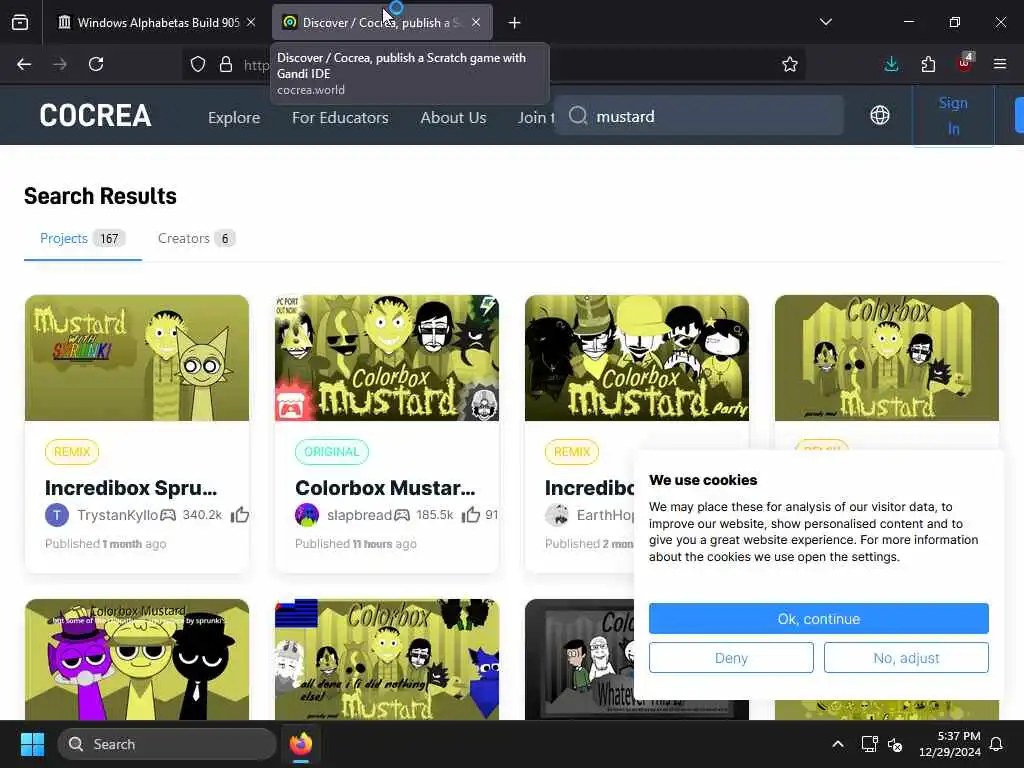Open a new browser tab
This screenshot has height=768, width=1024.
(515, 23)
